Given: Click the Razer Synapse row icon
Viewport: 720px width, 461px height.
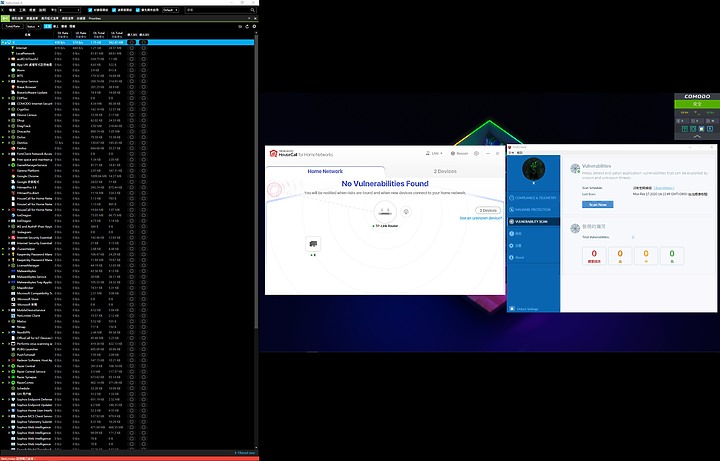Looking at the screenshot, I should tap(13, 377).
